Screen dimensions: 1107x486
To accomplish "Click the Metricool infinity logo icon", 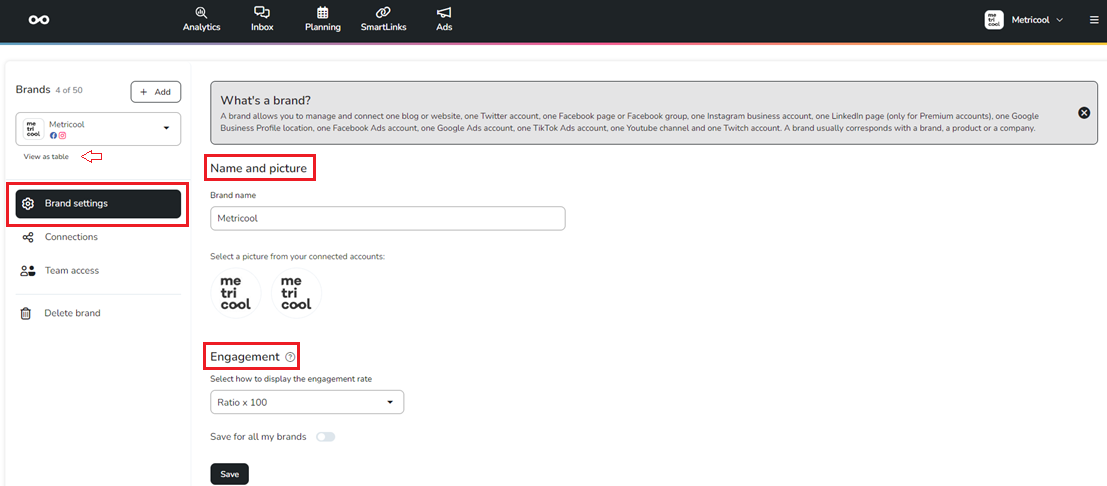I will click(39, 20).
